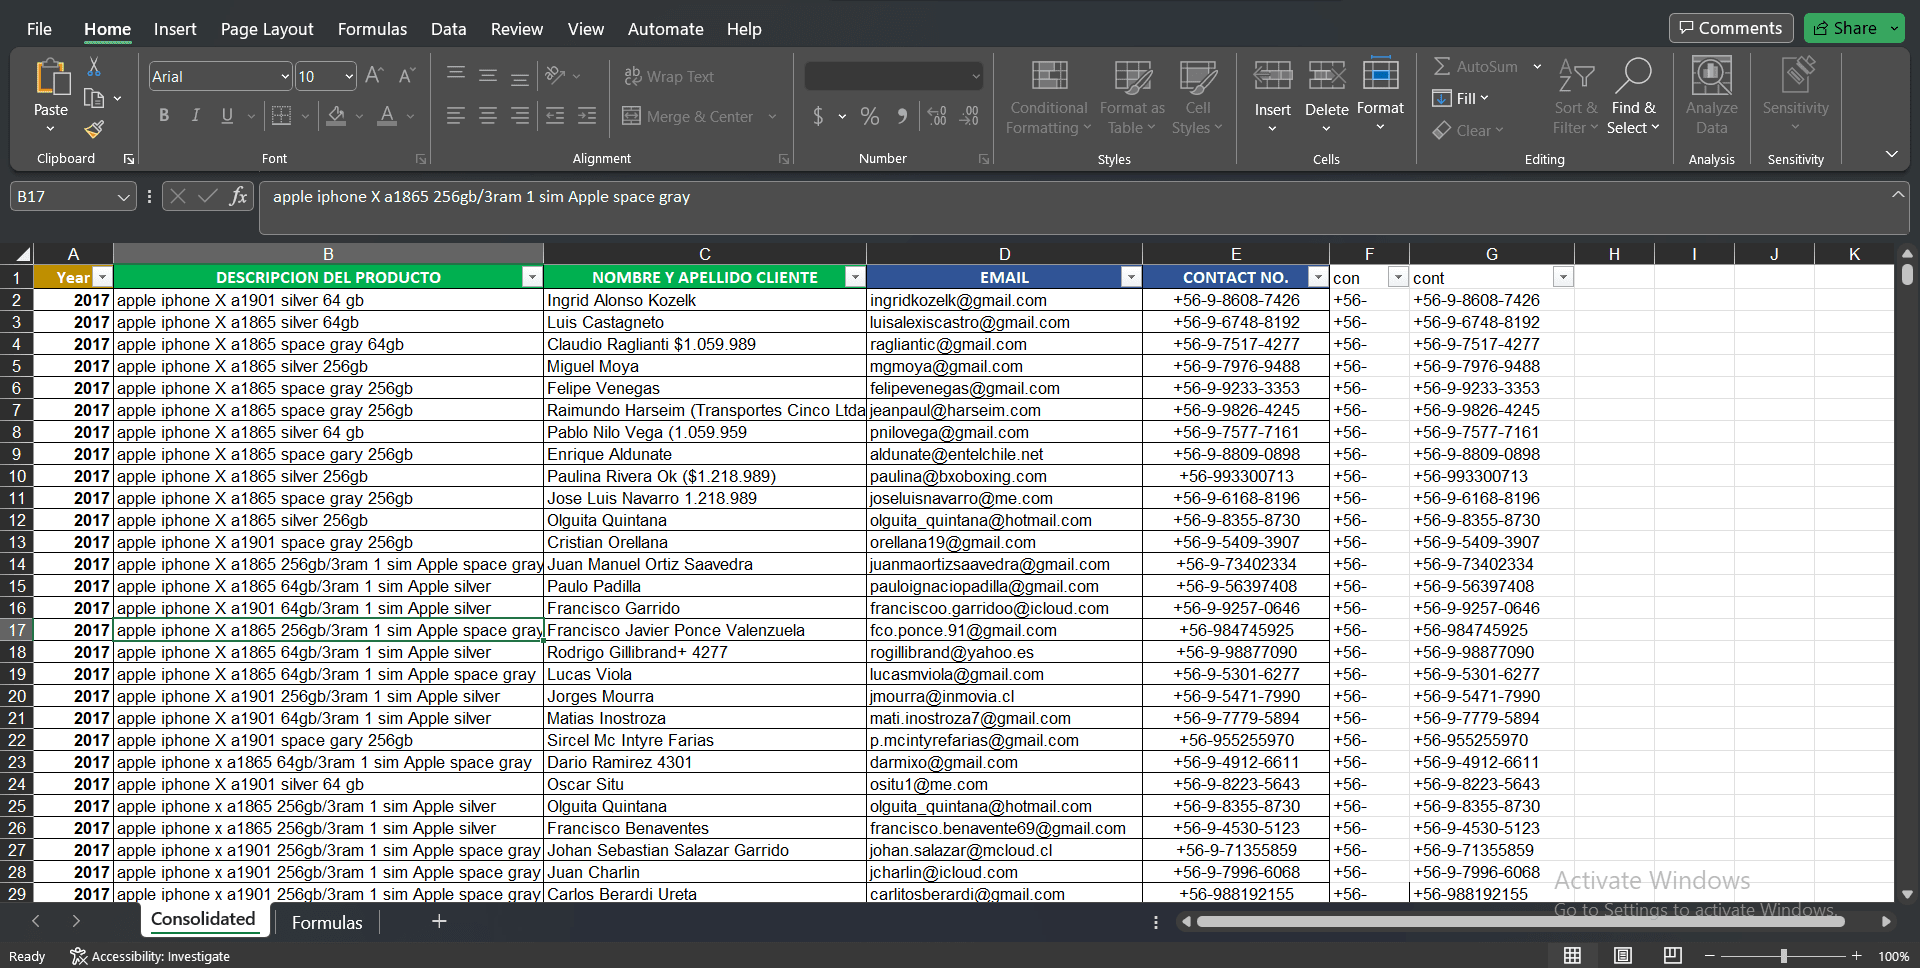1920x968 pixels.
Task: Increase indent of cell content
Action: (x=587, y=116)
